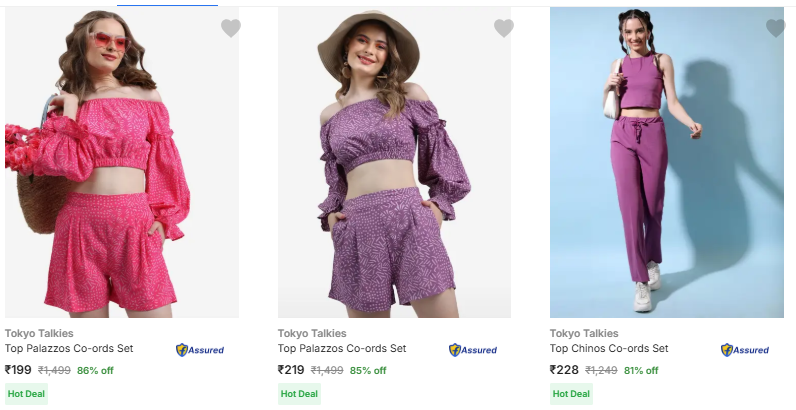
Task: Favorite the Top Chinos Co-ords Set
Action: point(776,28)
